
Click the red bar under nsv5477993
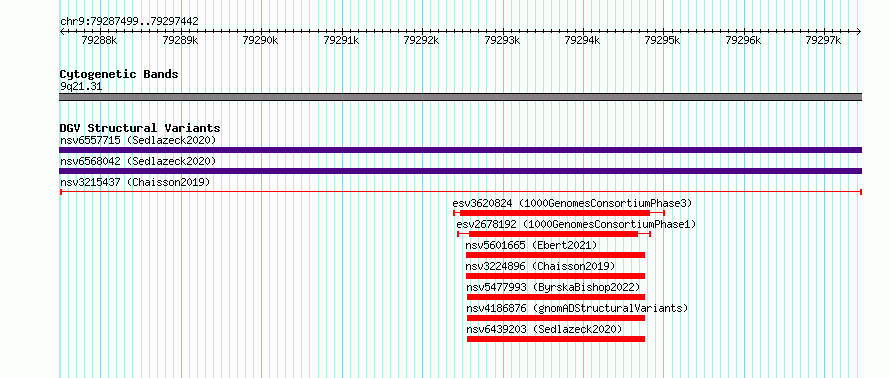pyautogui.click(x=556, y=297)
